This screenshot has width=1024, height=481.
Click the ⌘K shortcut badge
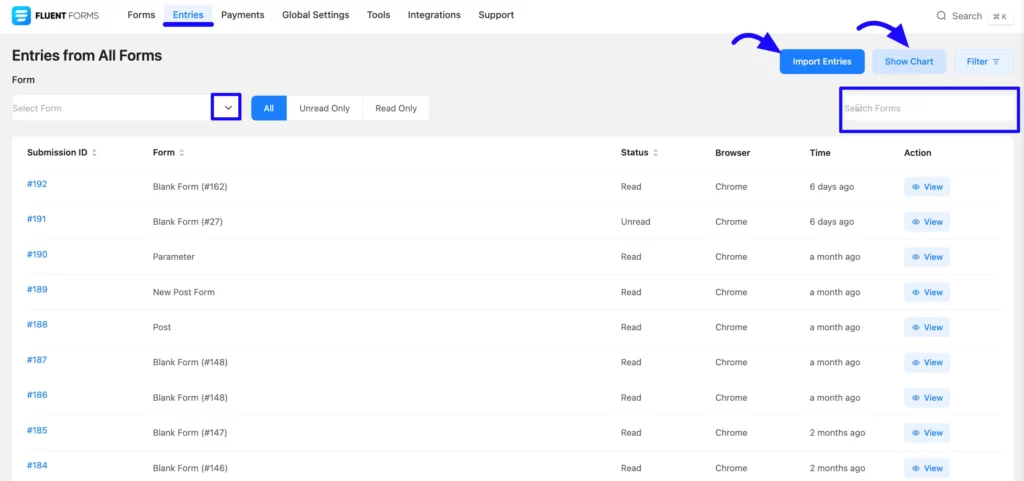point(999,16)
